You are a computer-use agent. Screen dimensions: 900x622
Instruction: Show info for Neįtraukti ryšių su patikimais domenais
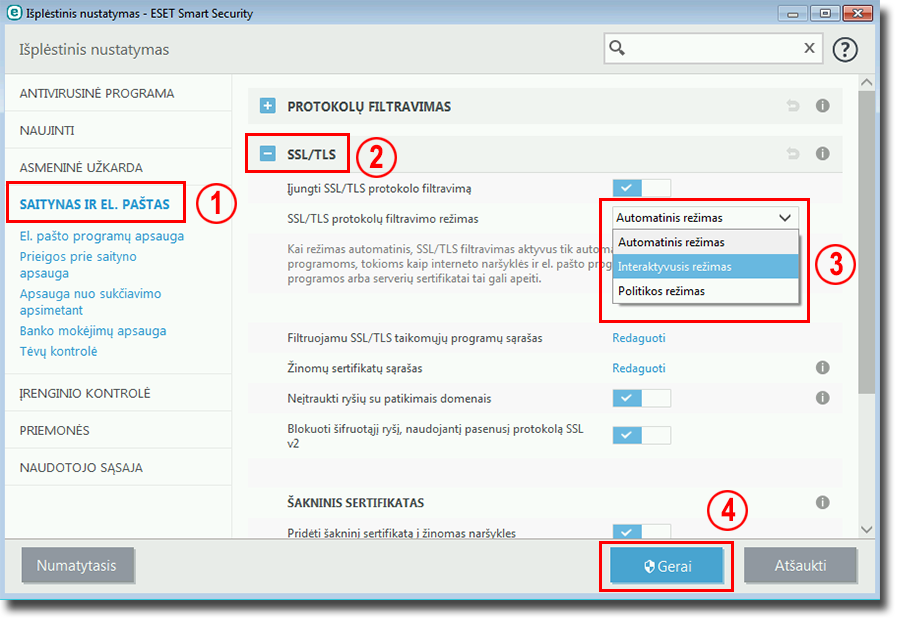(823, 398)
